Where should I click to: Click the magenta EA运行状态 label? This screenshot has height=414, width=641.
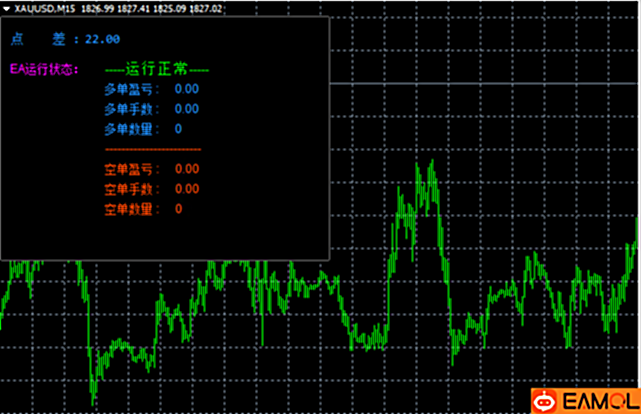pos(44,70)
